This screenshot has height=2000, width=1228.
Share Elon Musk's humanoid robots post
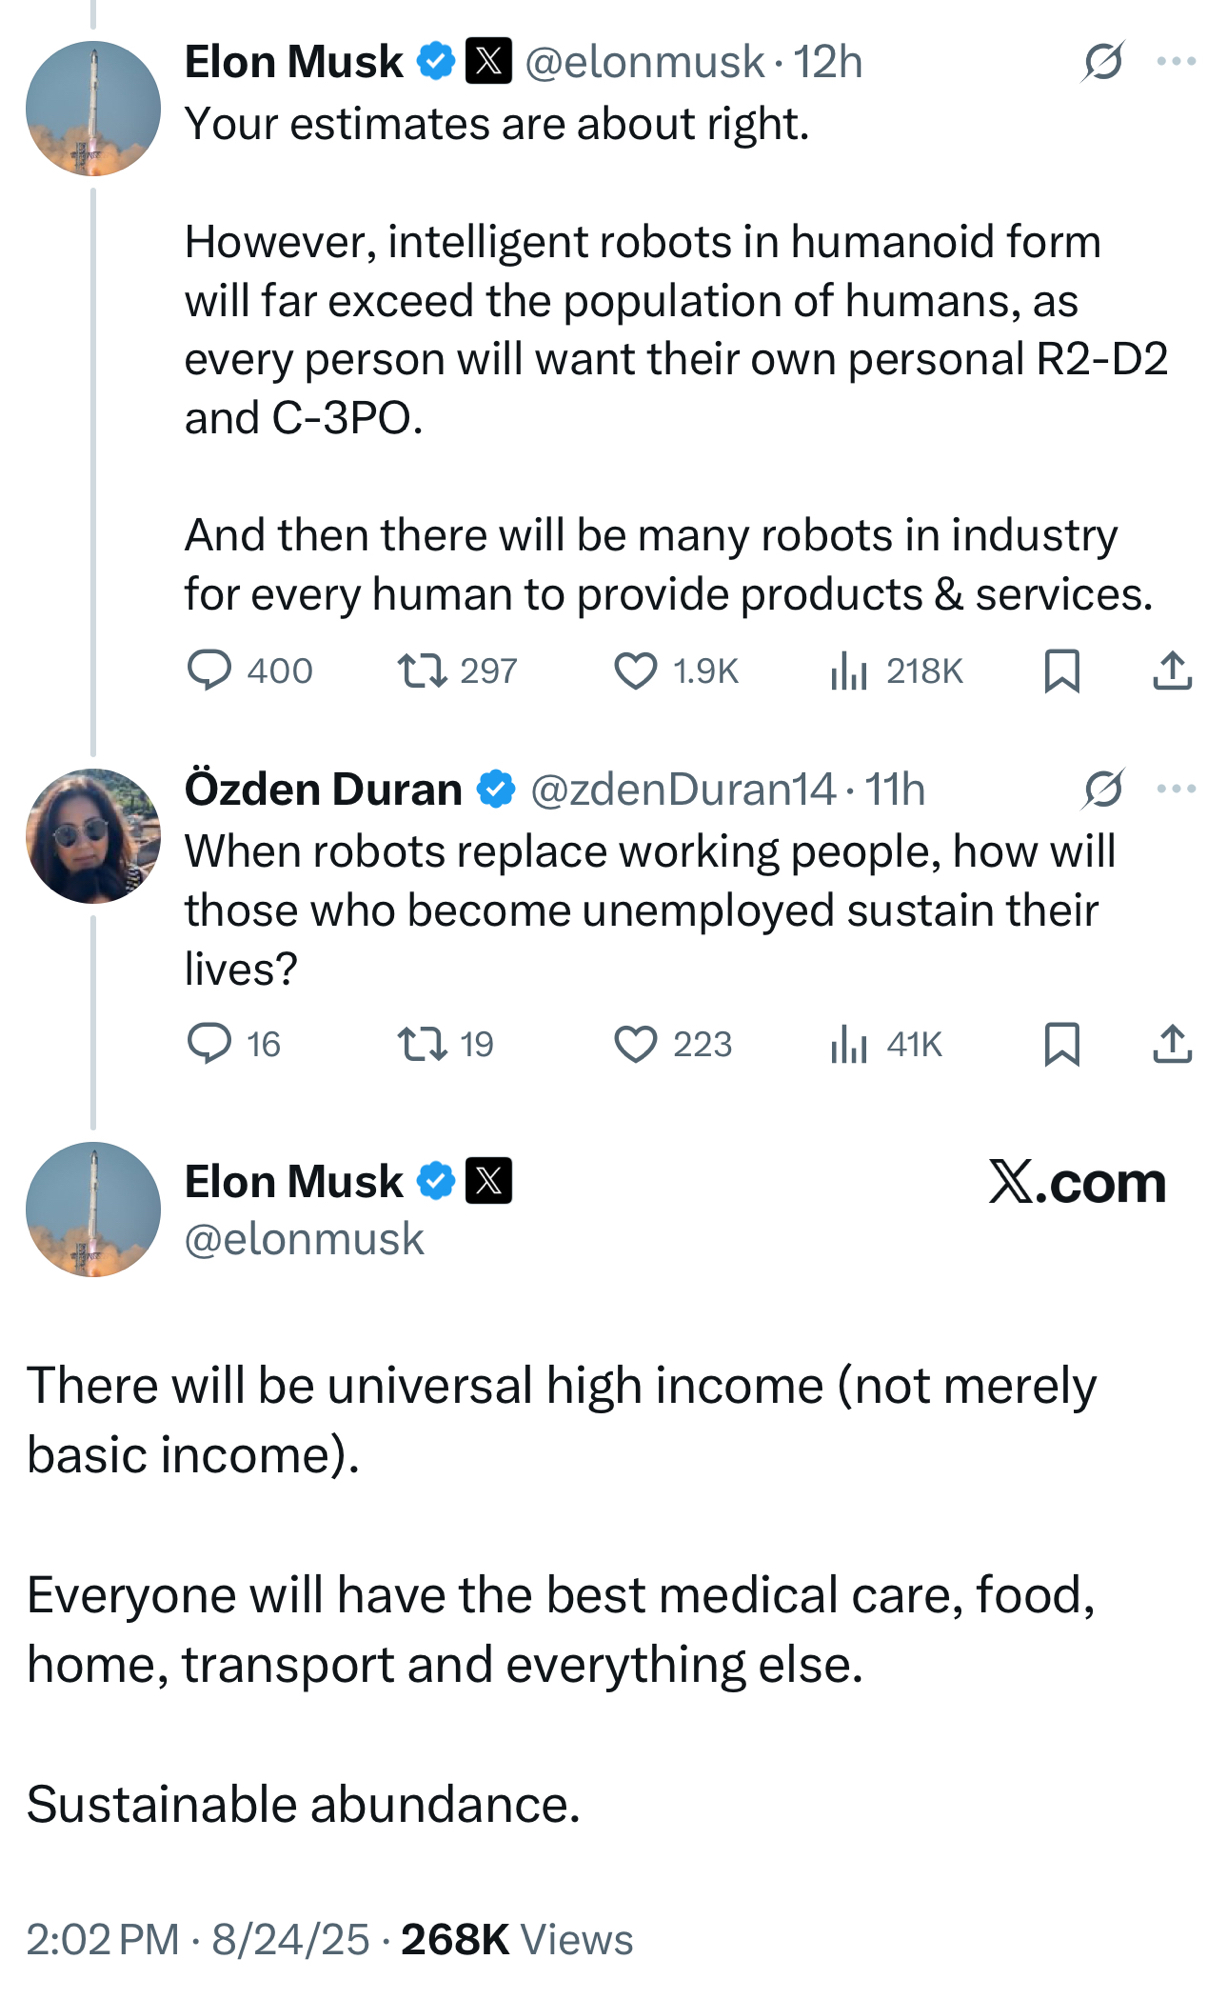[1172, 670]
